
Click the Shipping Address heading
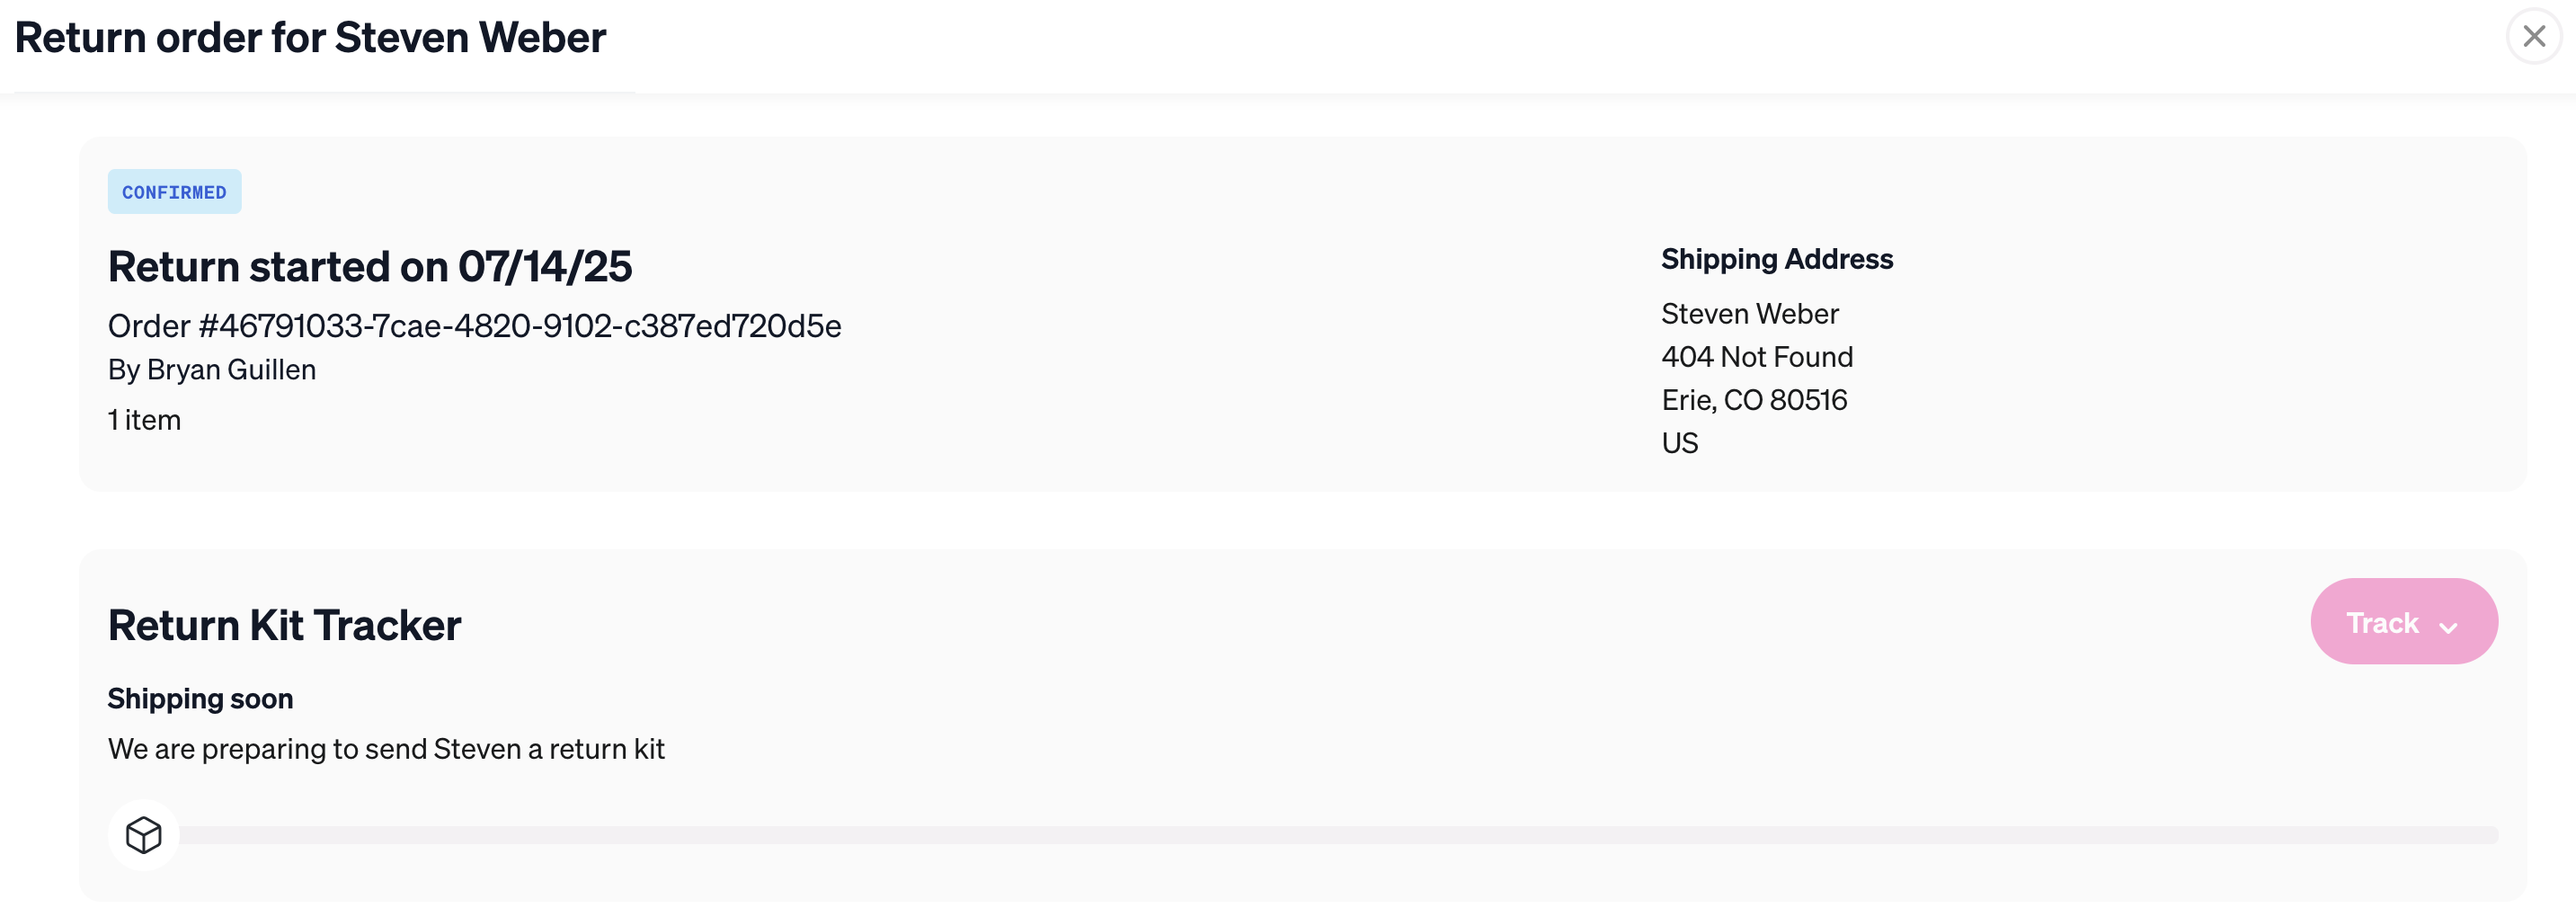point(1777,259)
